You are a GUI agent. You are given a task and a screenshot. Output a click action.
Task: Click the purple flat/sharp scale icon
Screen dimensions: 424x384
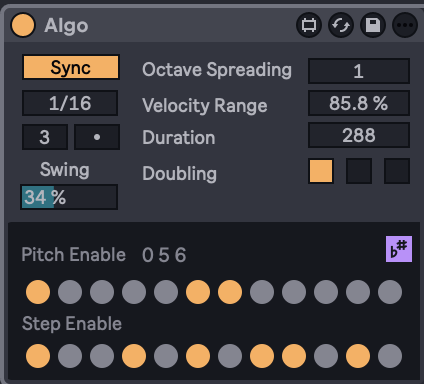click(399, 249)
